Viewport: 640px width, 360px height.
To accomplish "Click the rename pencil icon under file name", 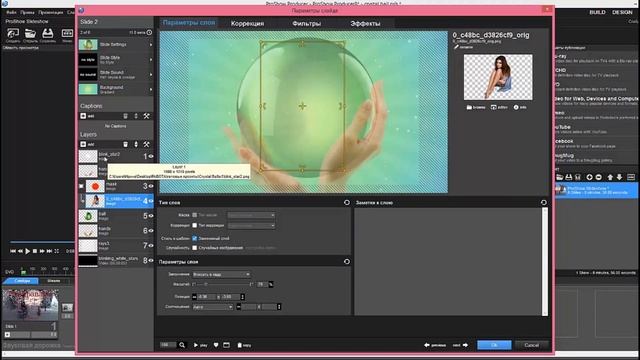I will (x=456, y=47).
